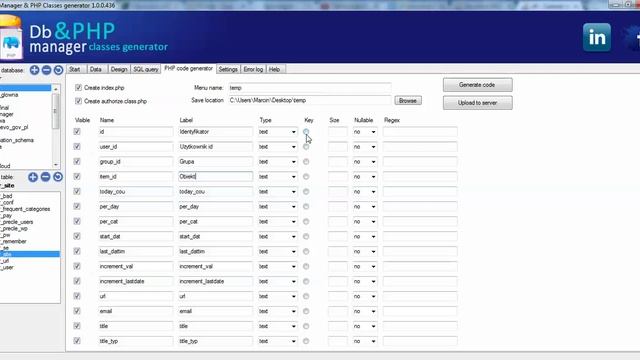Remove database using minus icon
This screenshot has width=640, height=360.
pyautogui.click(x=47, y=70)
